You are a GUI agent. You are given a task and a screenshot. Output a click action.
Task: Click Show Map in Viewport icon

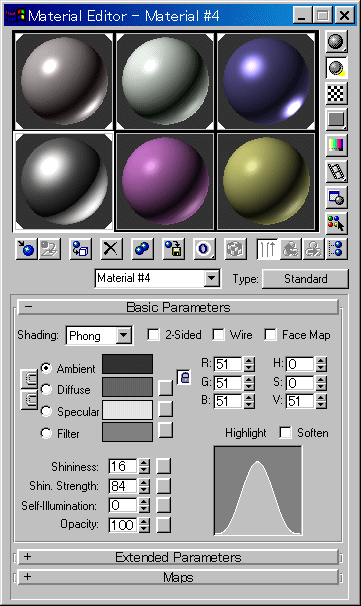pos(235,249)
